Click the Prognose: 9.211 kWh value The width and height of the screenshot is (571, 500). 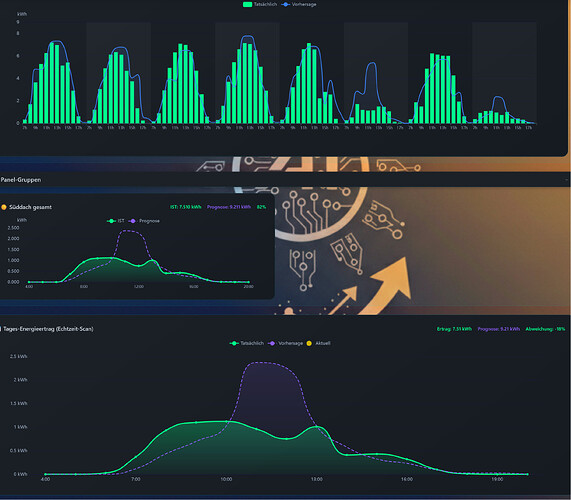[x=229, y=207]
